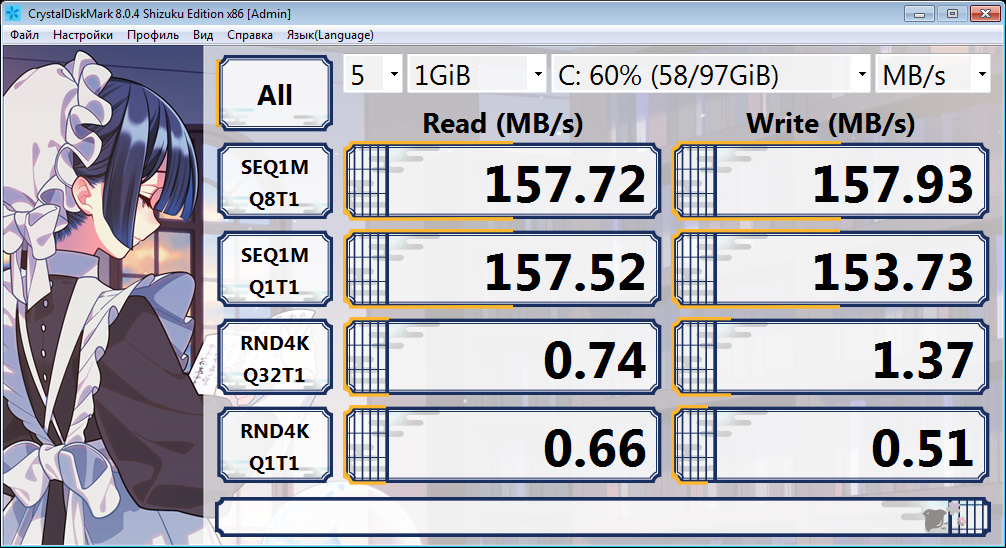Click RND4K Q1T1 read value 0.66

tap(502, 446)
